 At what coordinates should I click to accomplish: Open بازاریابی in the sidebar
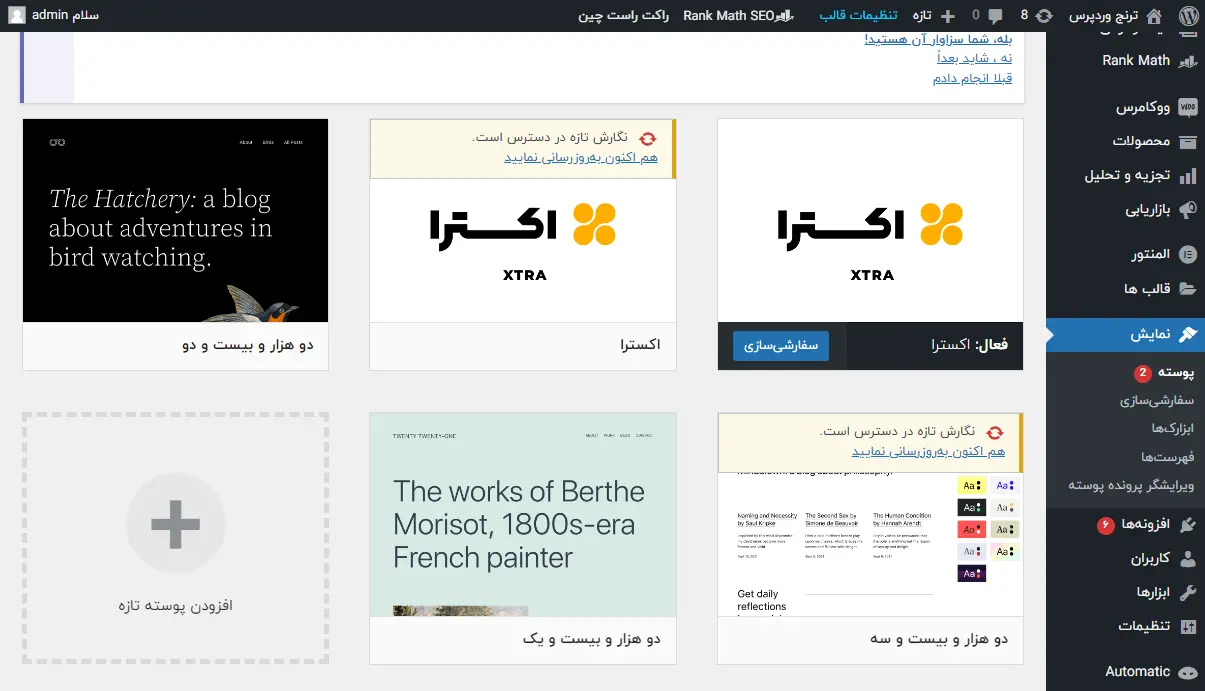coord(1148,209)
